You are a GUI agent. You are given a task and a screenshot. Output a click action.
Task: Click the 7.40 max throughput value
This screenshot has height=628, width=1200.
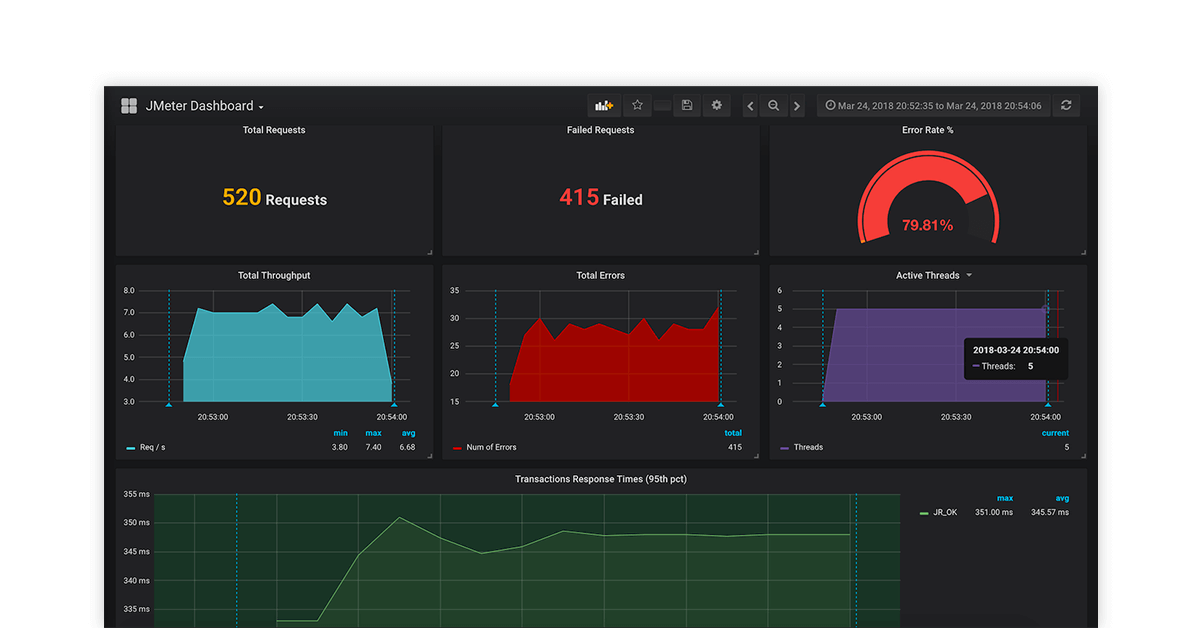(373, 447)
